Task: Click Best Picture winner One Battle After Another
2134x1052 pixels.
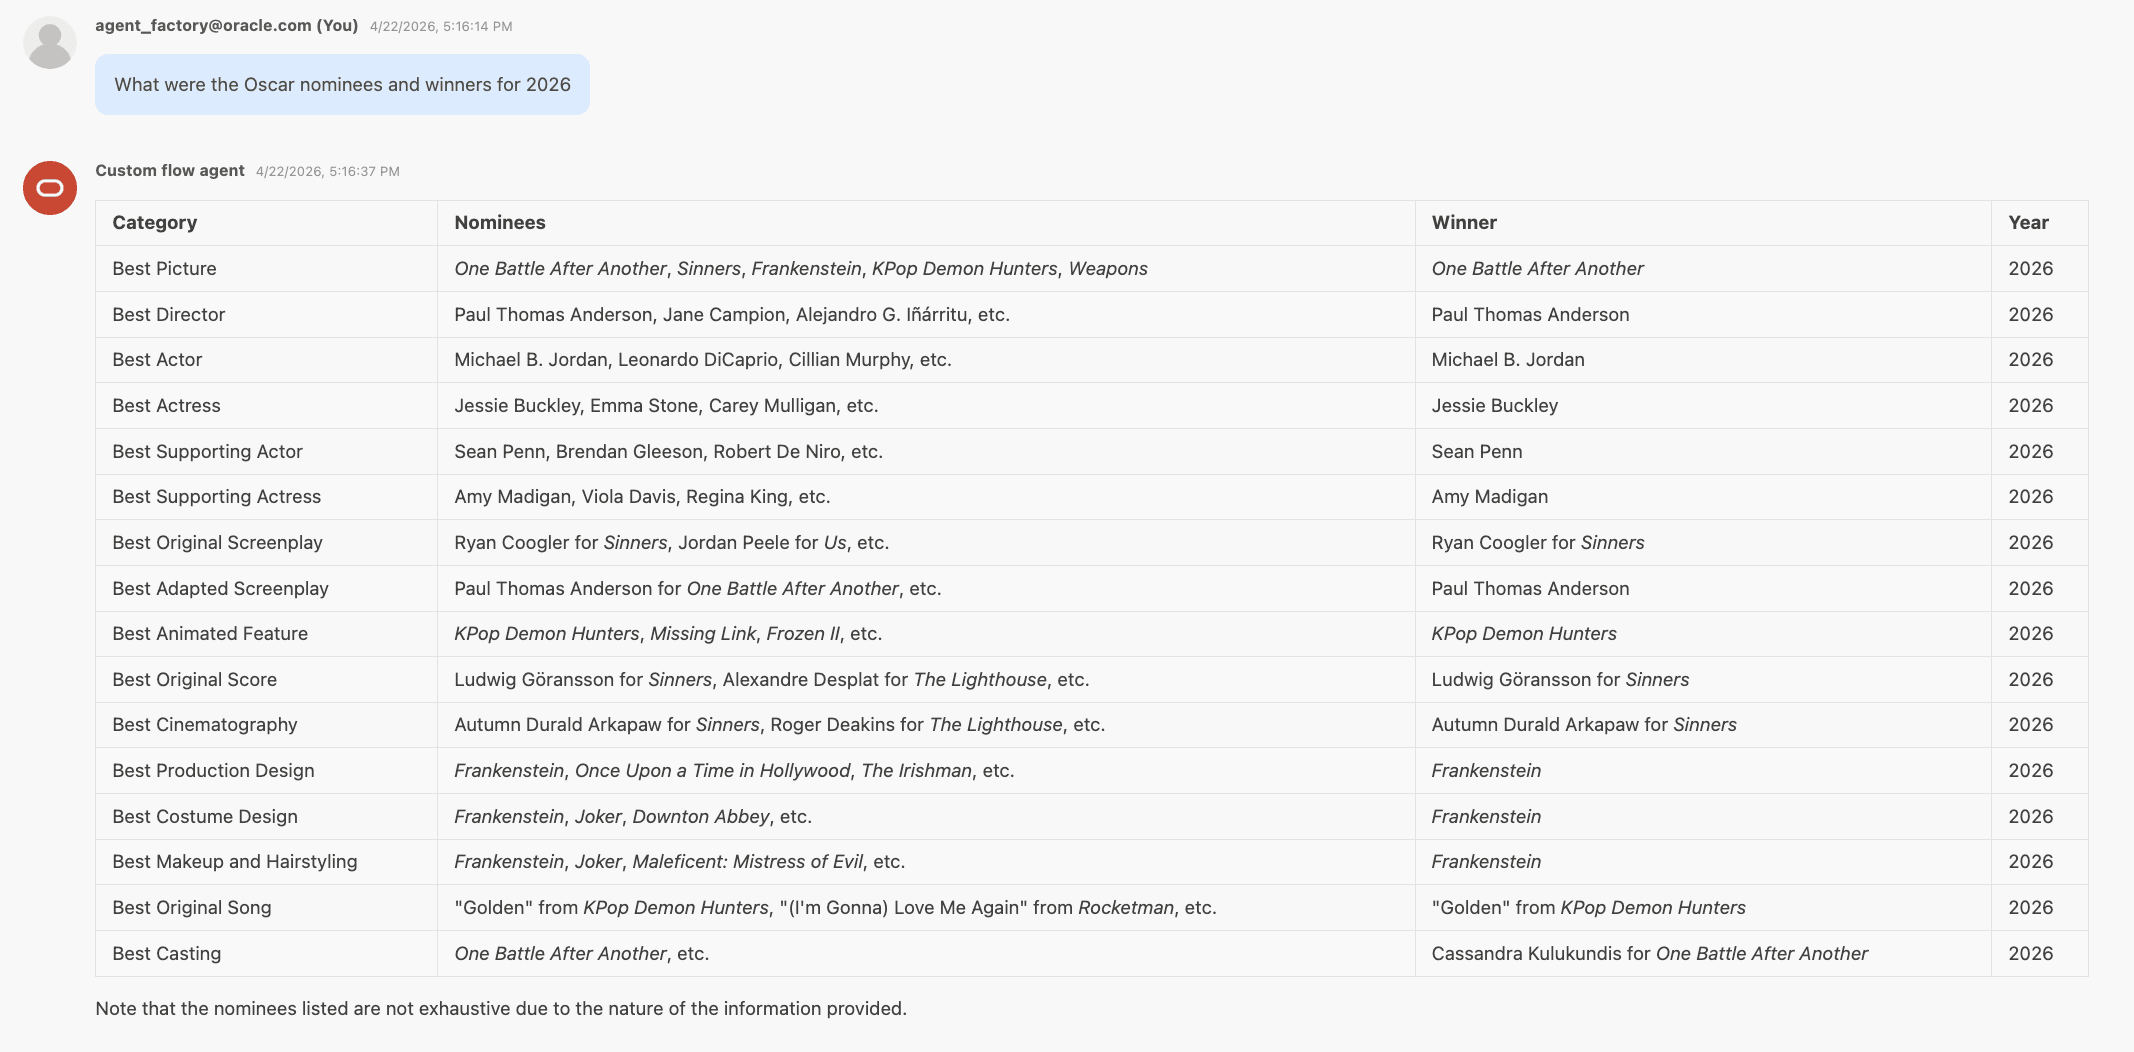Action: (x=1703, y=269)
